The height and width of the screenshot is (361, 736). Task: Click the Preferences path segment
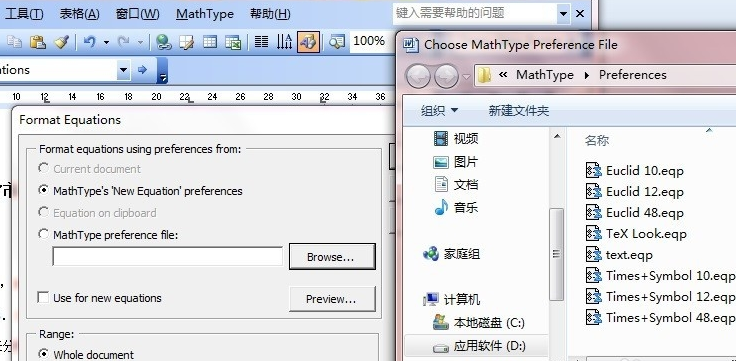coord(632,75)
